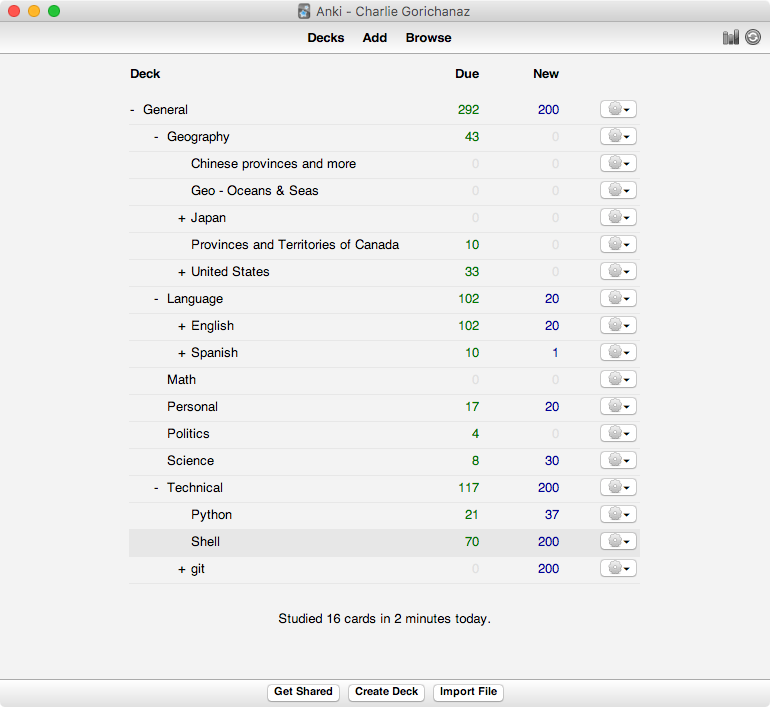Open the Browse cards window

click(x=428, y=38)
